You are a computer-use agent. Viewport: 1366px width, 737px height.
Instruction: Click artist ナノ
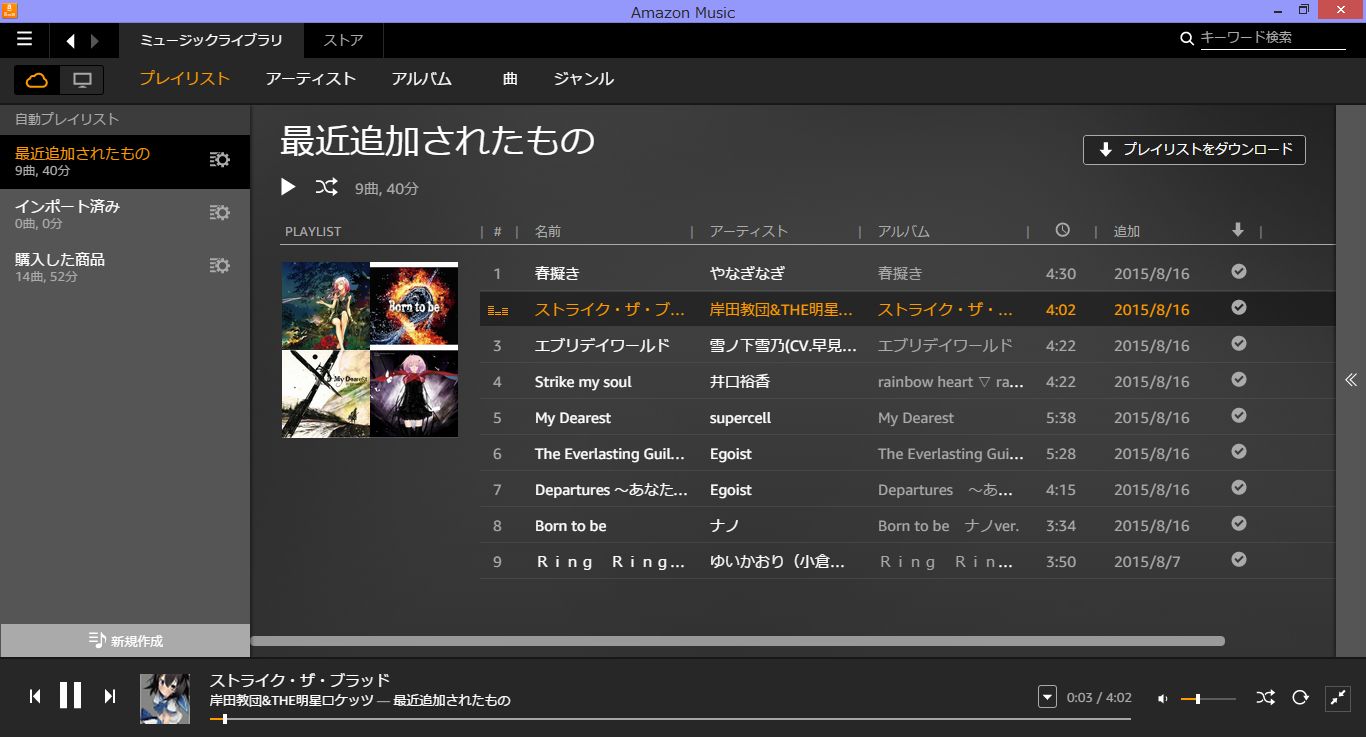tap(724, 526)
